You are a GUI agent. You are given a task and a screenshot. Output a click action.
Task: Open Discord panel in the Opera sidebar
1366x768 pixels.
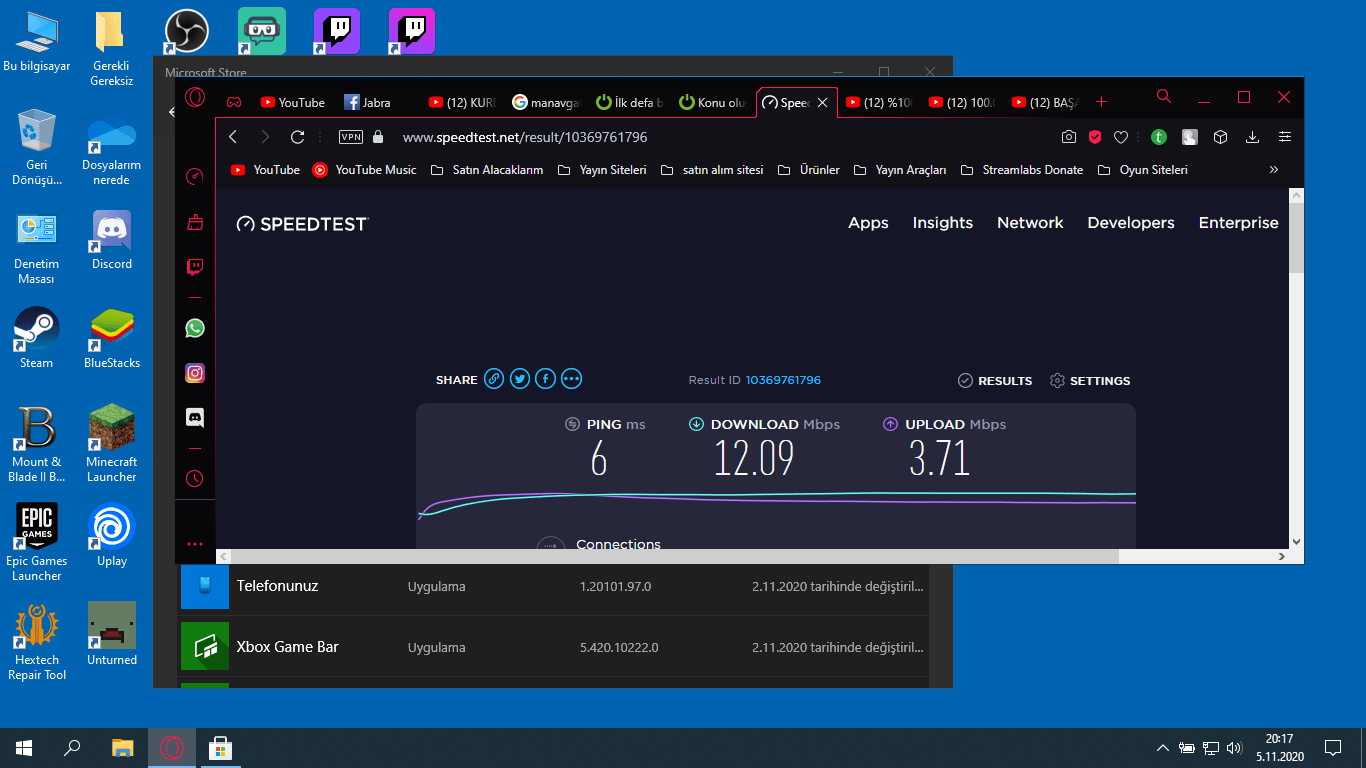click(x=195, y=418)
